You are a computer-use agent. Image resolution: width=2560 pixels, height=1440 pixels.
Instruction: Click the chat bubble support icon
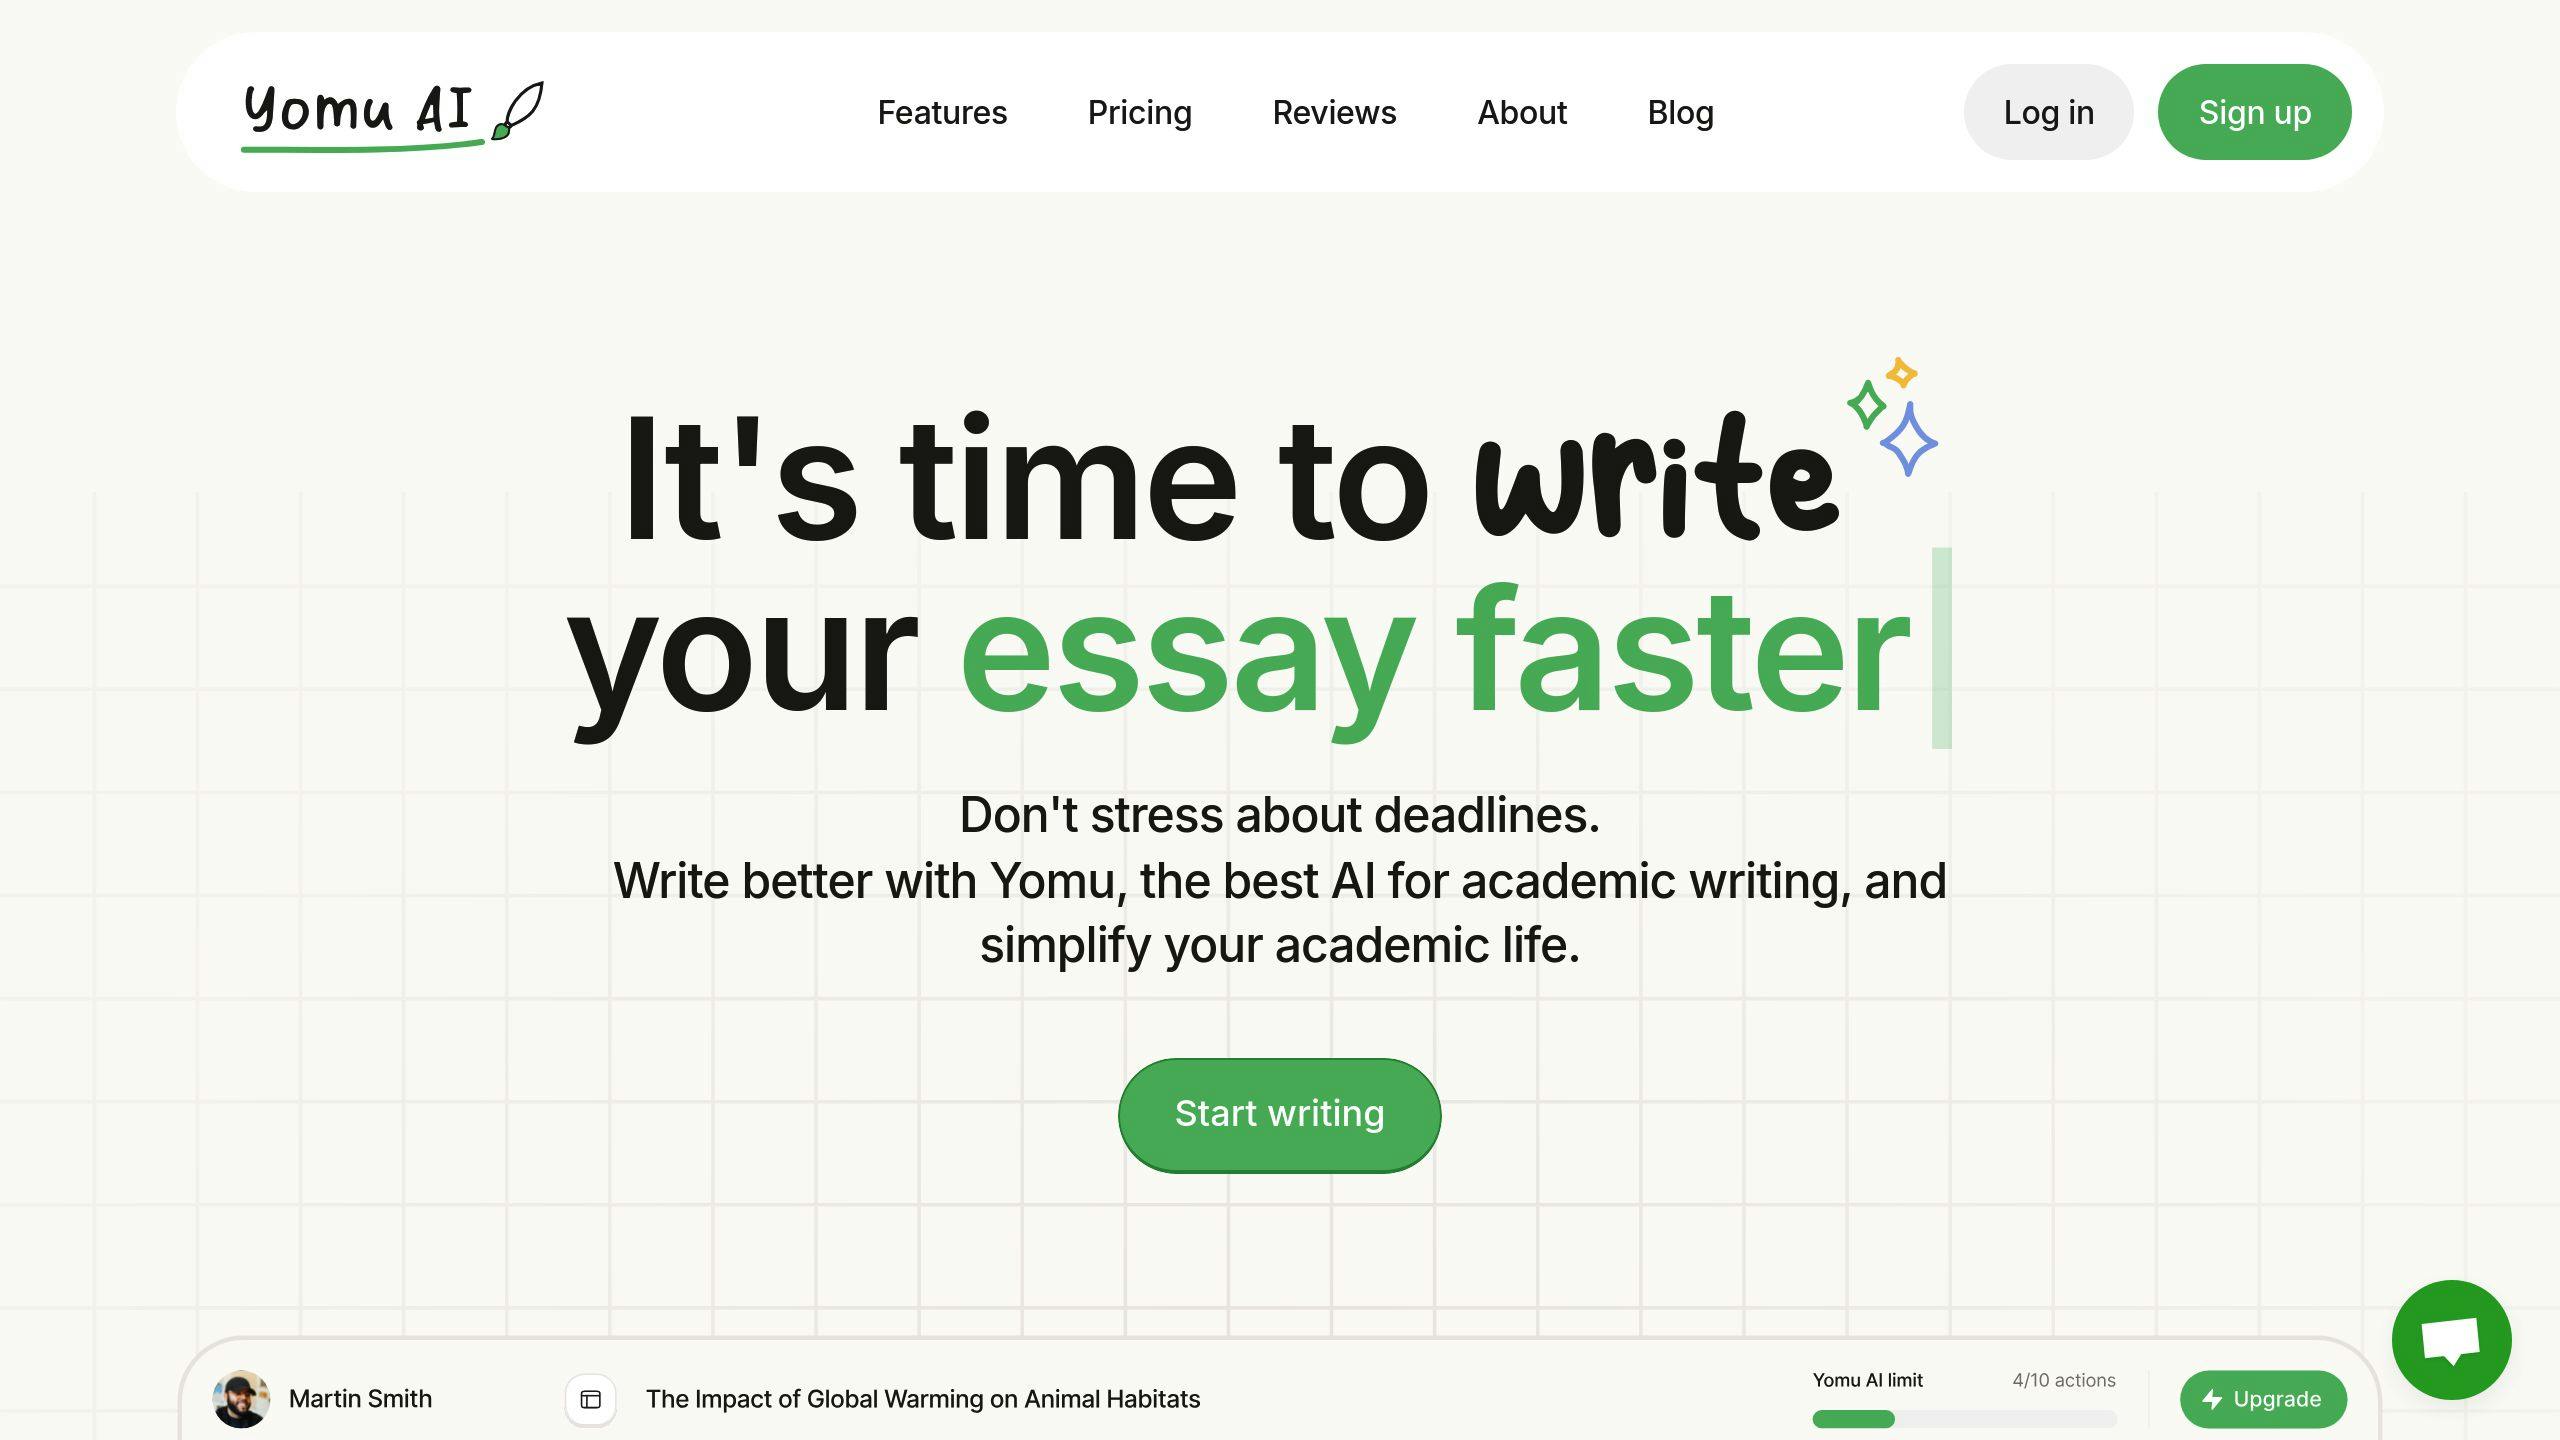point(2451,1340)
